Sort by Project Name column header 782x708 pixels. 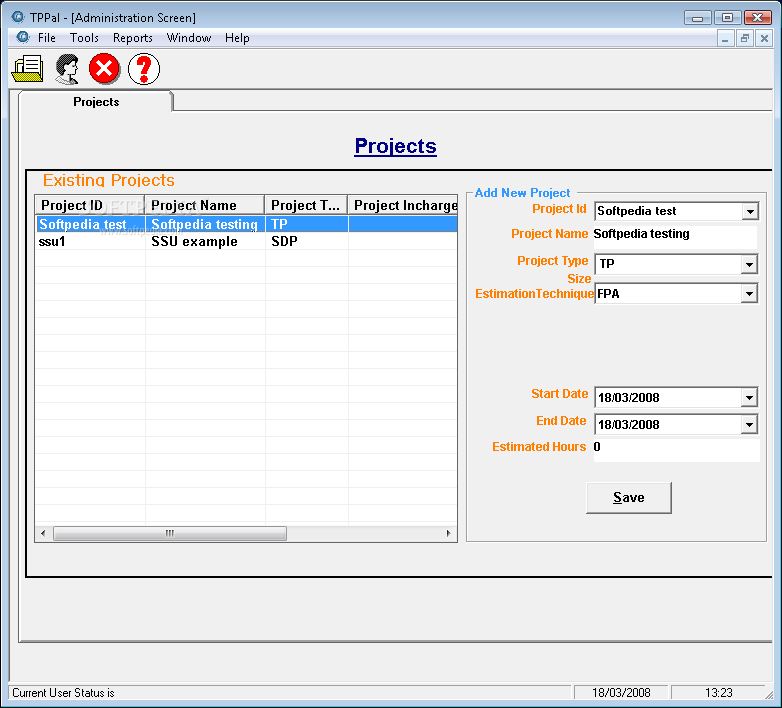coord(204,205)
